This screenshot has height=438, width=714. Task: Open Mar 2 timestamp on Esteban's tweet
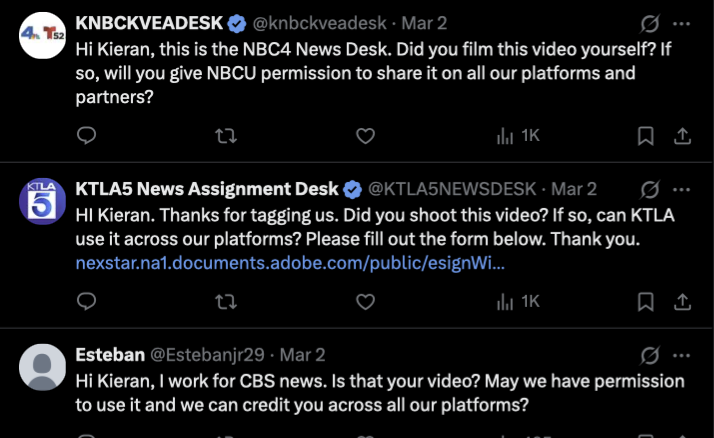point(302,355)
